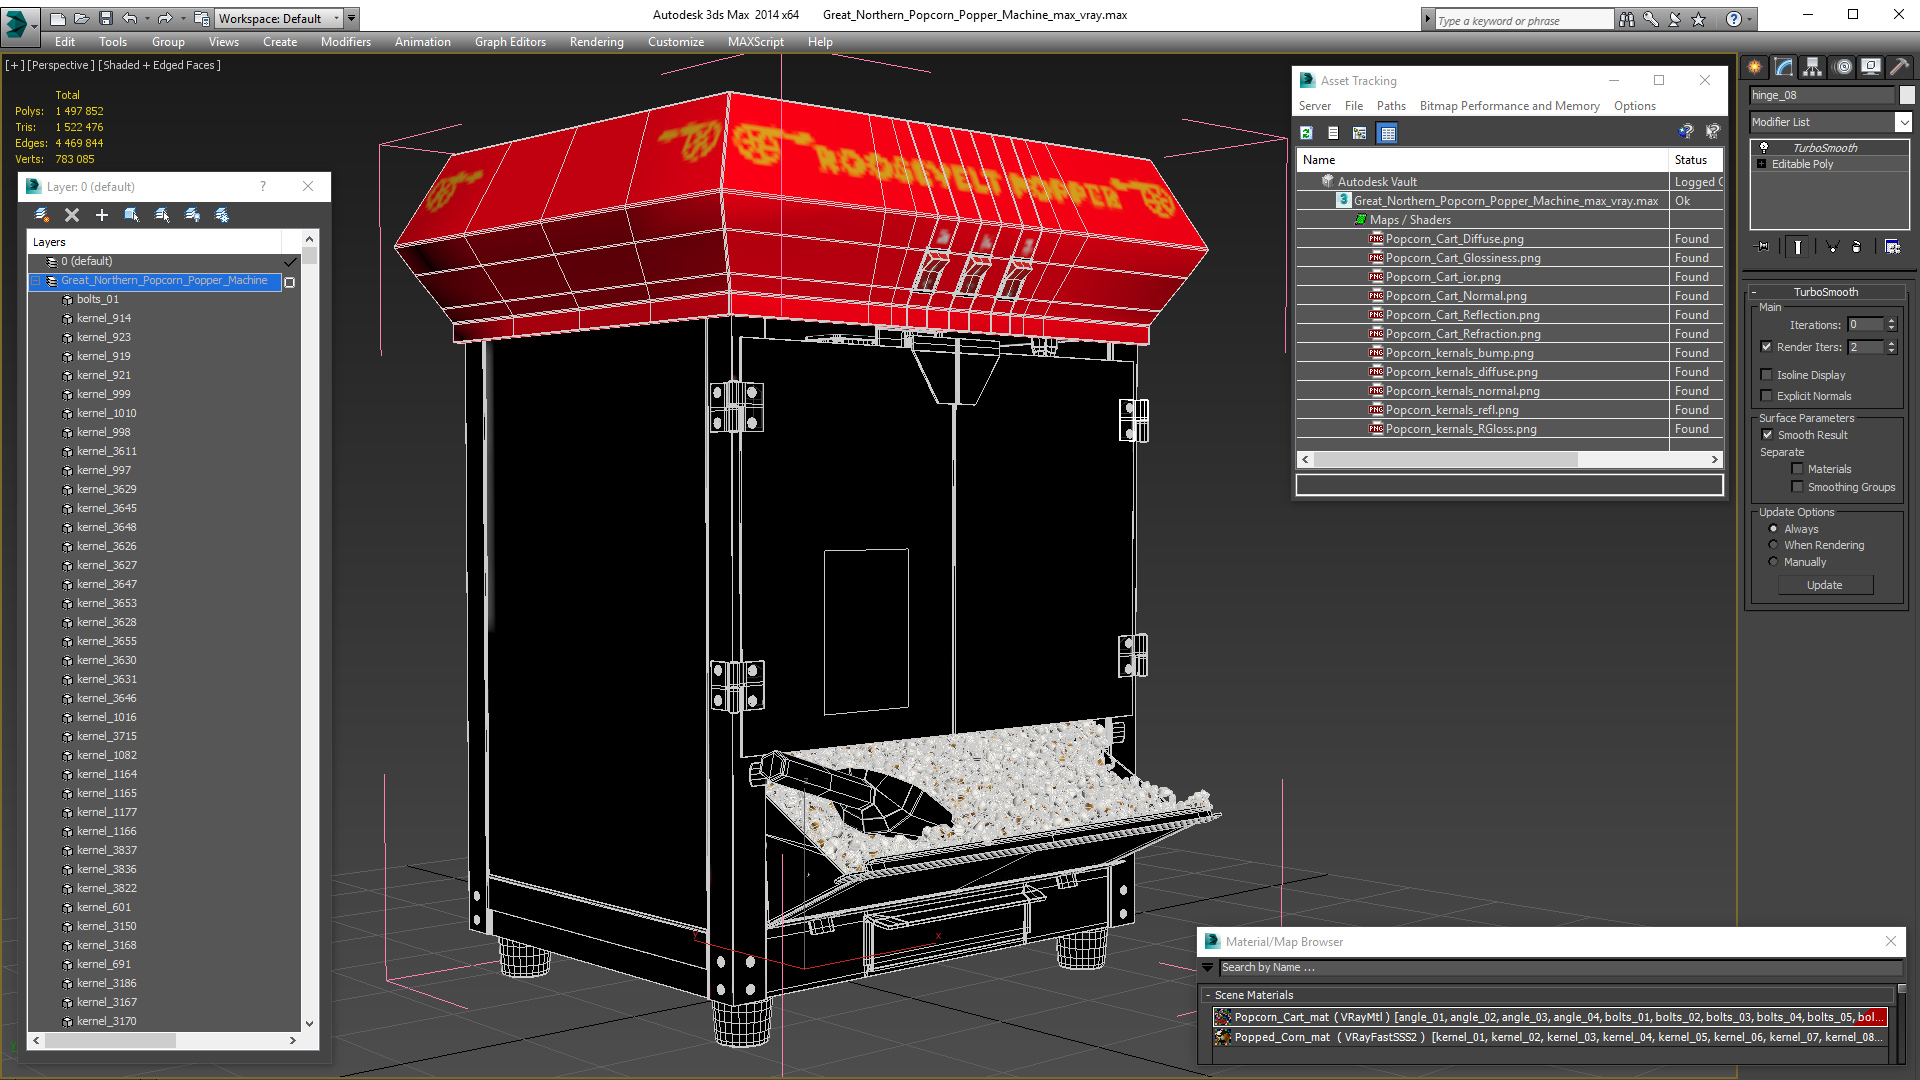Open the Hierarchy command panel tab
This screenshot has width=1920, height=1080.
(1812, 67)
